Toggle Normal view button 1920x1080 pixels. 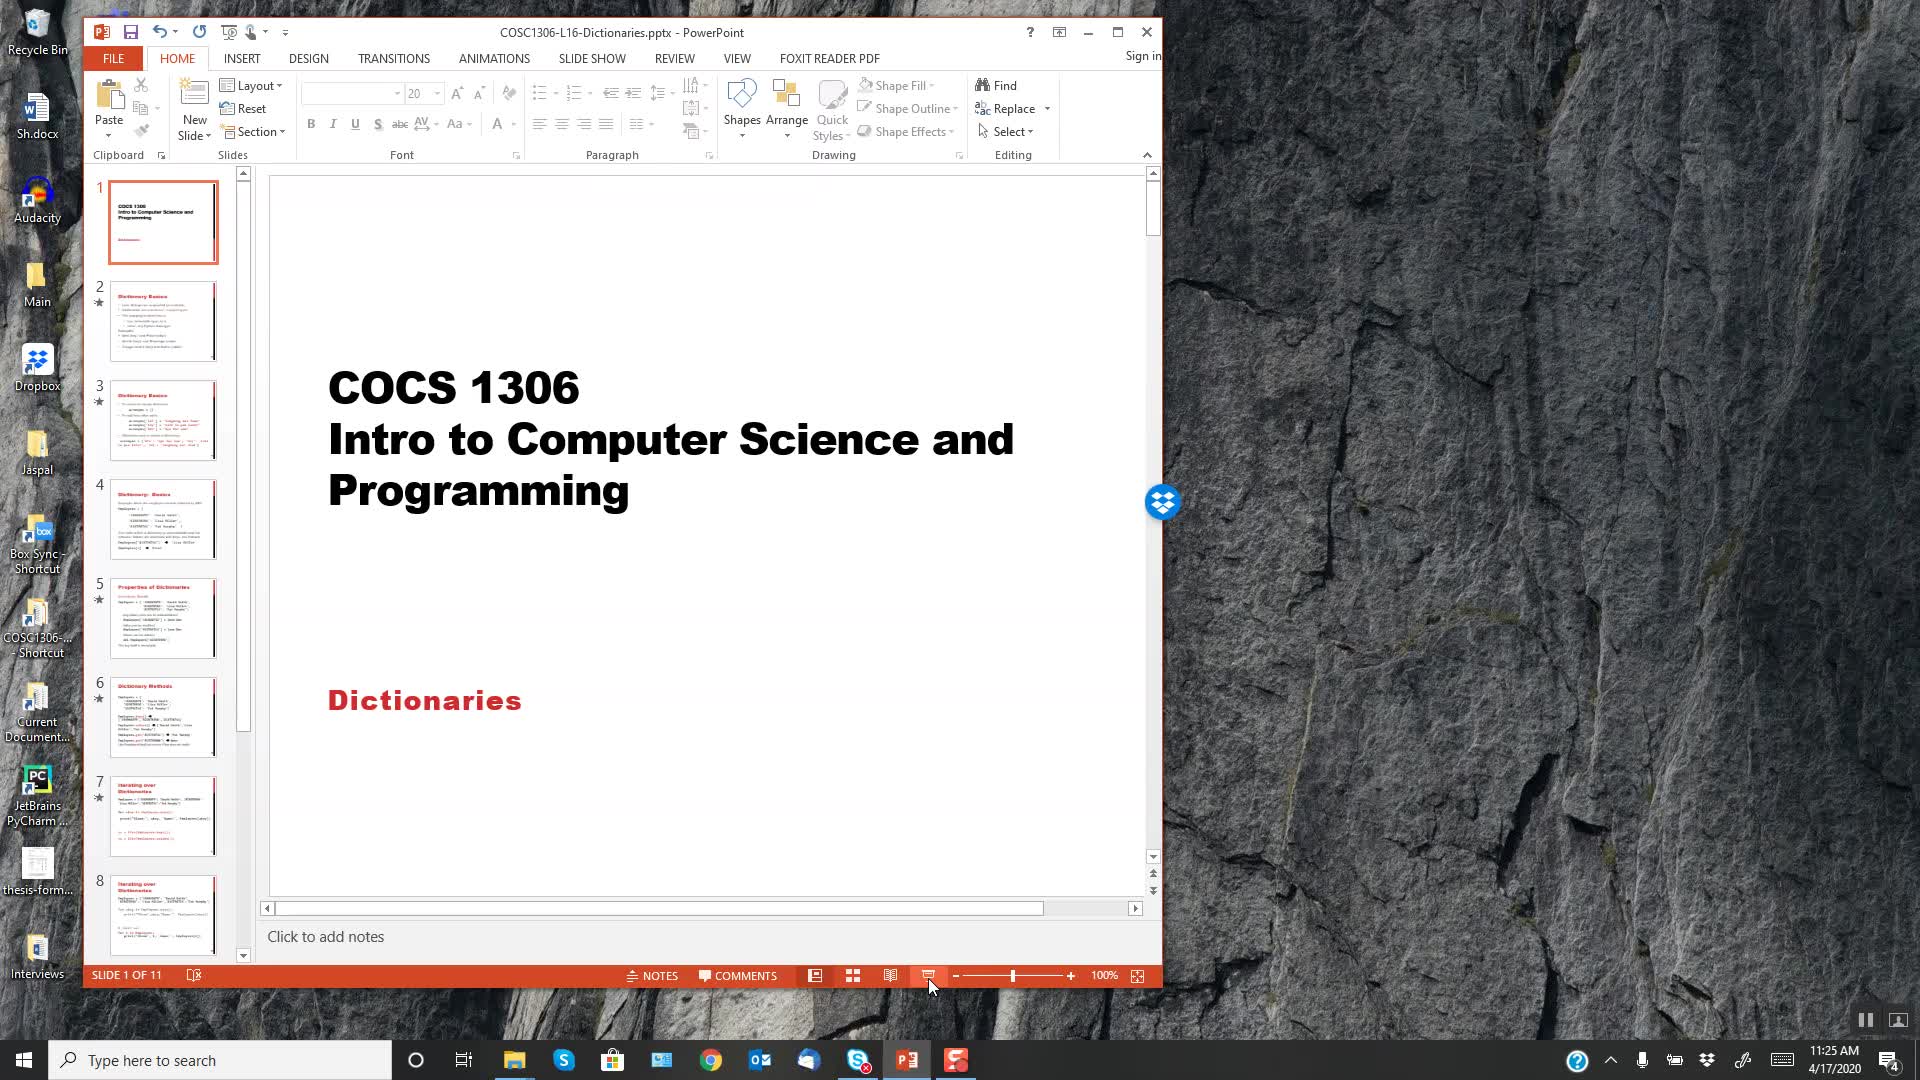[815, 976]
